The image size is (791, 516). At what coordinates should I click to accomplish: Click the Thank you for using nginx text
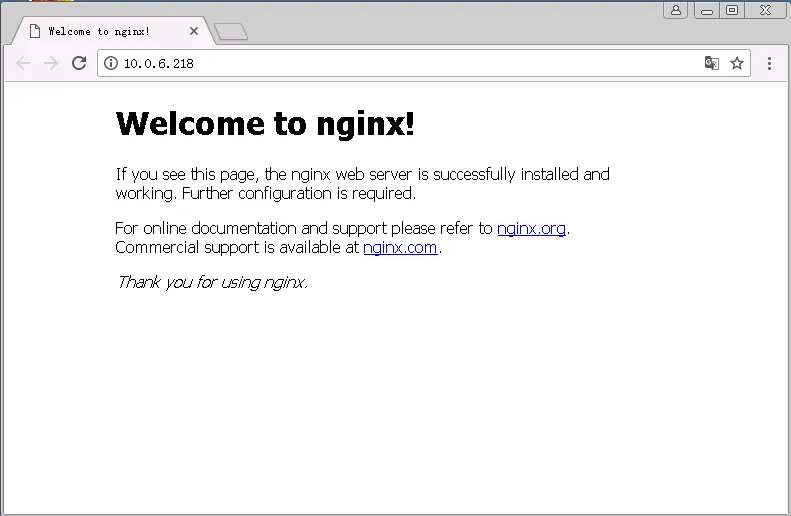[212, 282]
